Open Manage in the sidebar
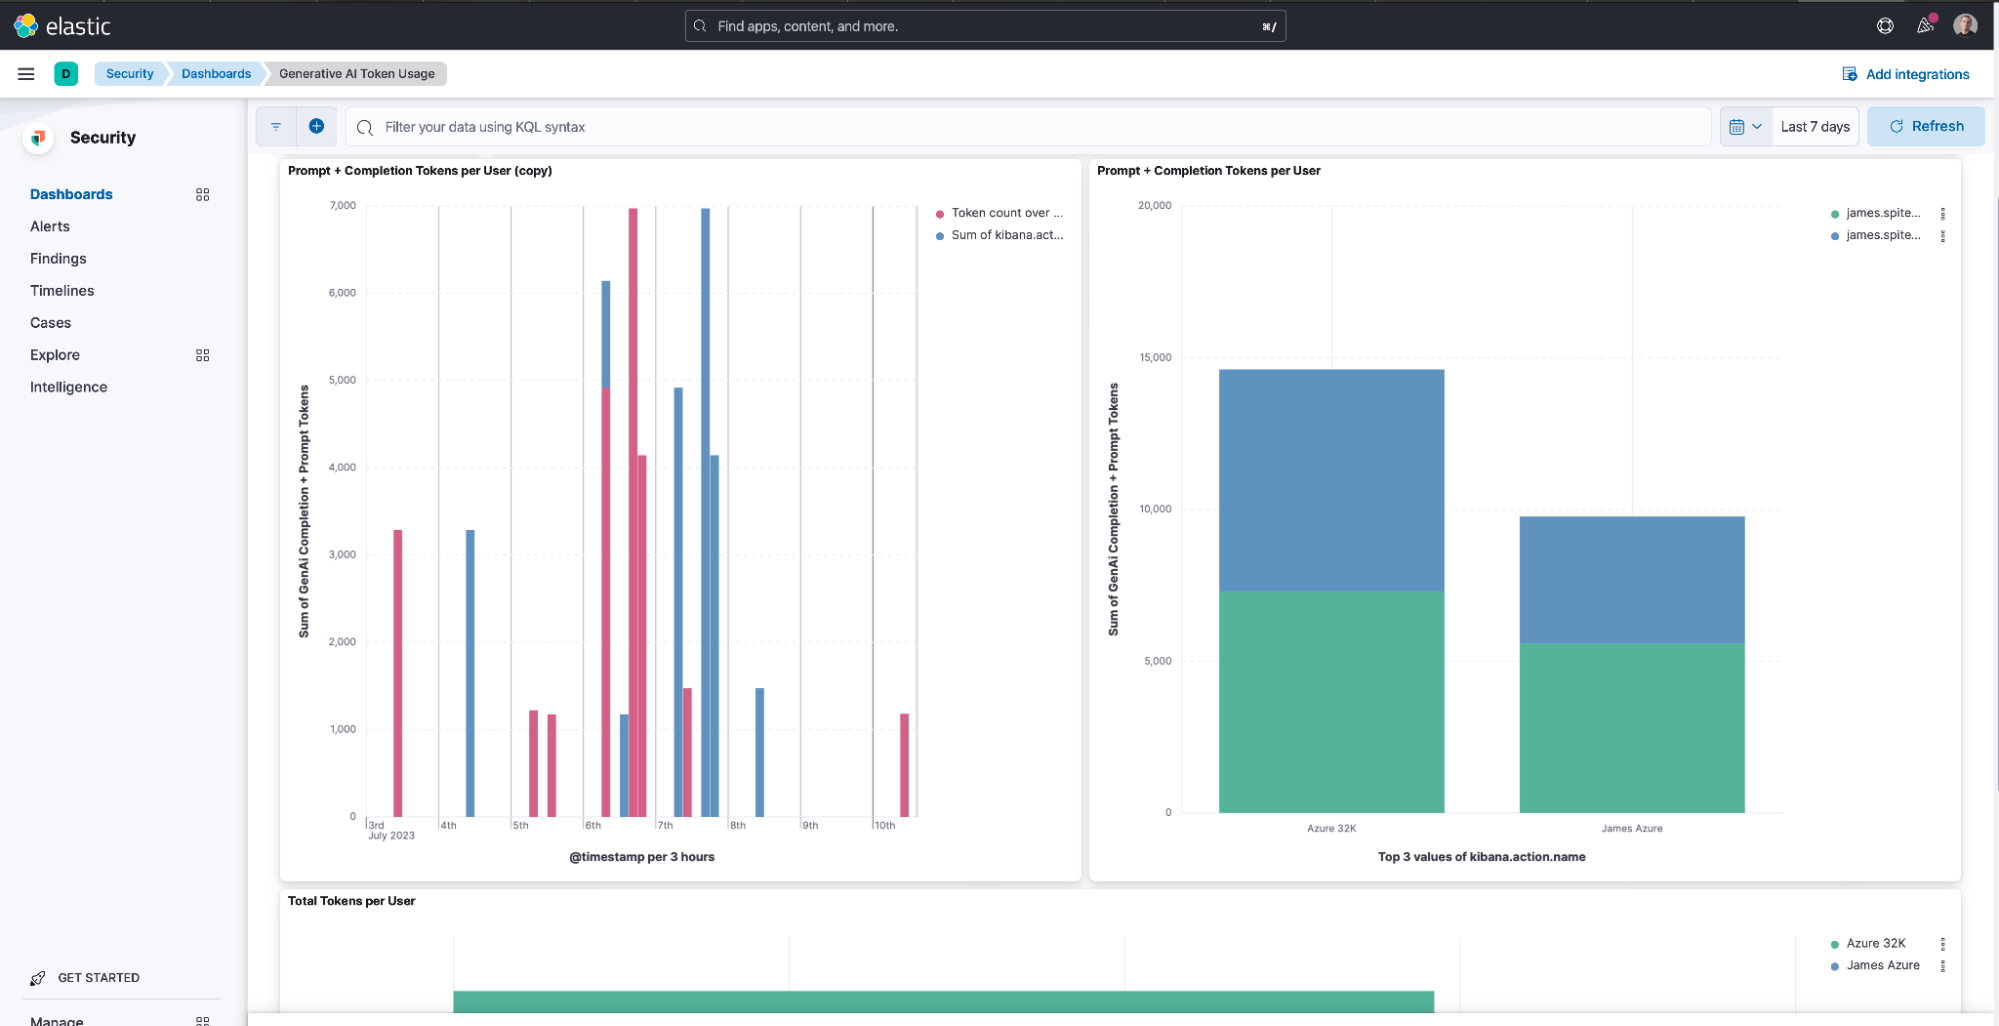 57,1021
